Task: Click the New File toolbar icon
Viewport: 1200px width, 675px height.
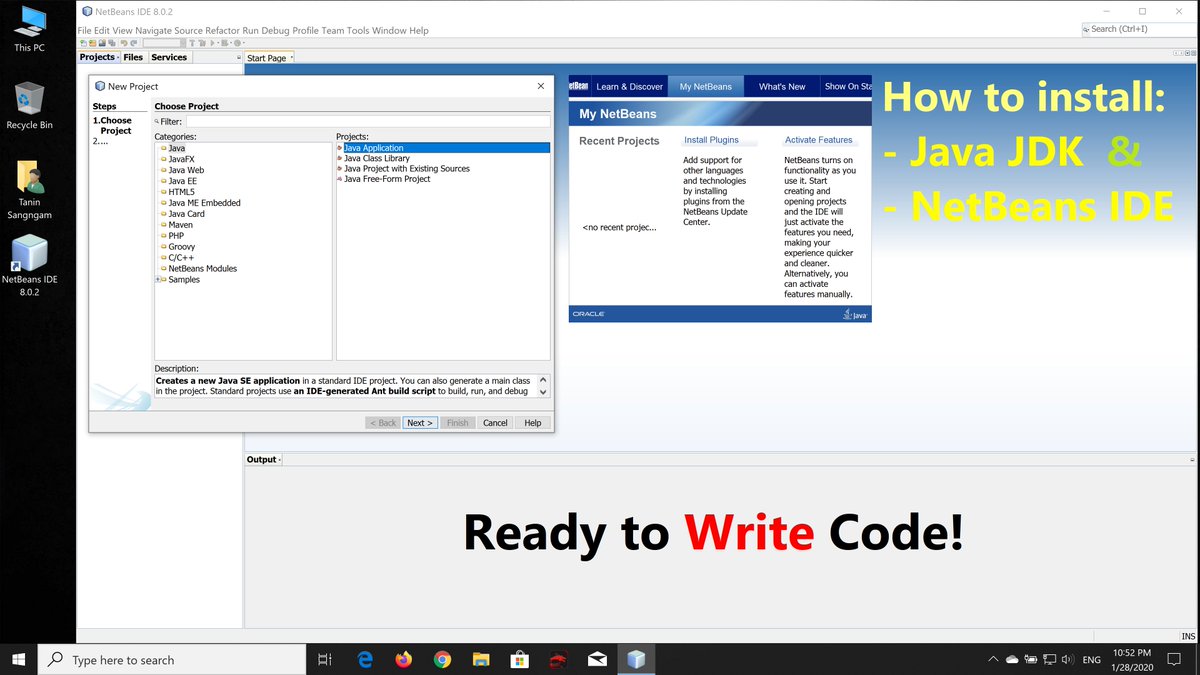Action: click(84, 43)
